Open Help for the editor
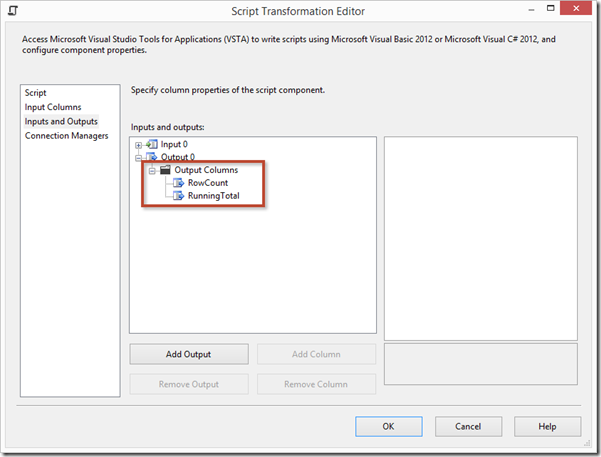This screenshot has height=457, width=601. coord(547,426)
